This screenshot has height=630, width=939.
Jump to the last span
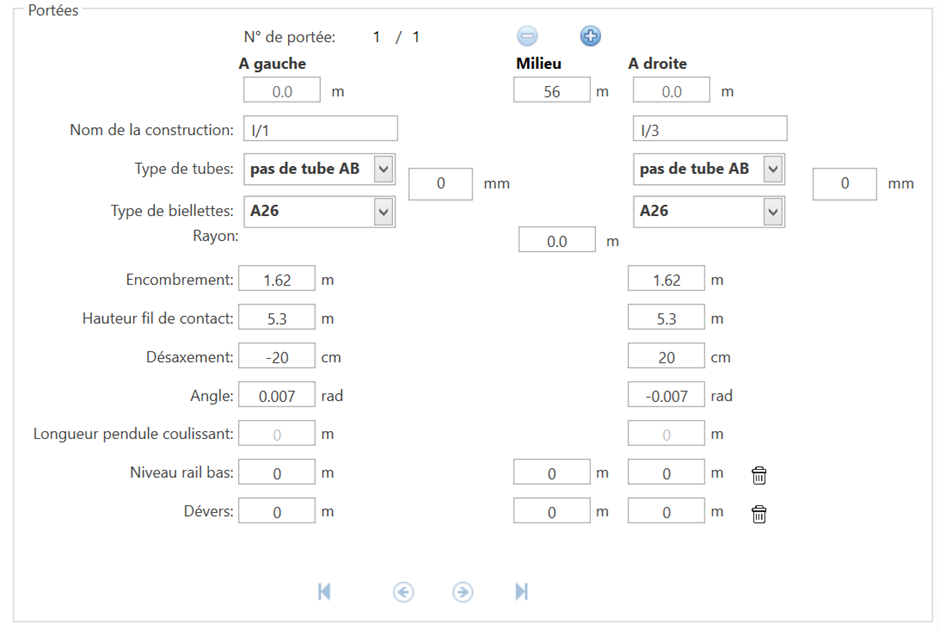pos(521,592)
